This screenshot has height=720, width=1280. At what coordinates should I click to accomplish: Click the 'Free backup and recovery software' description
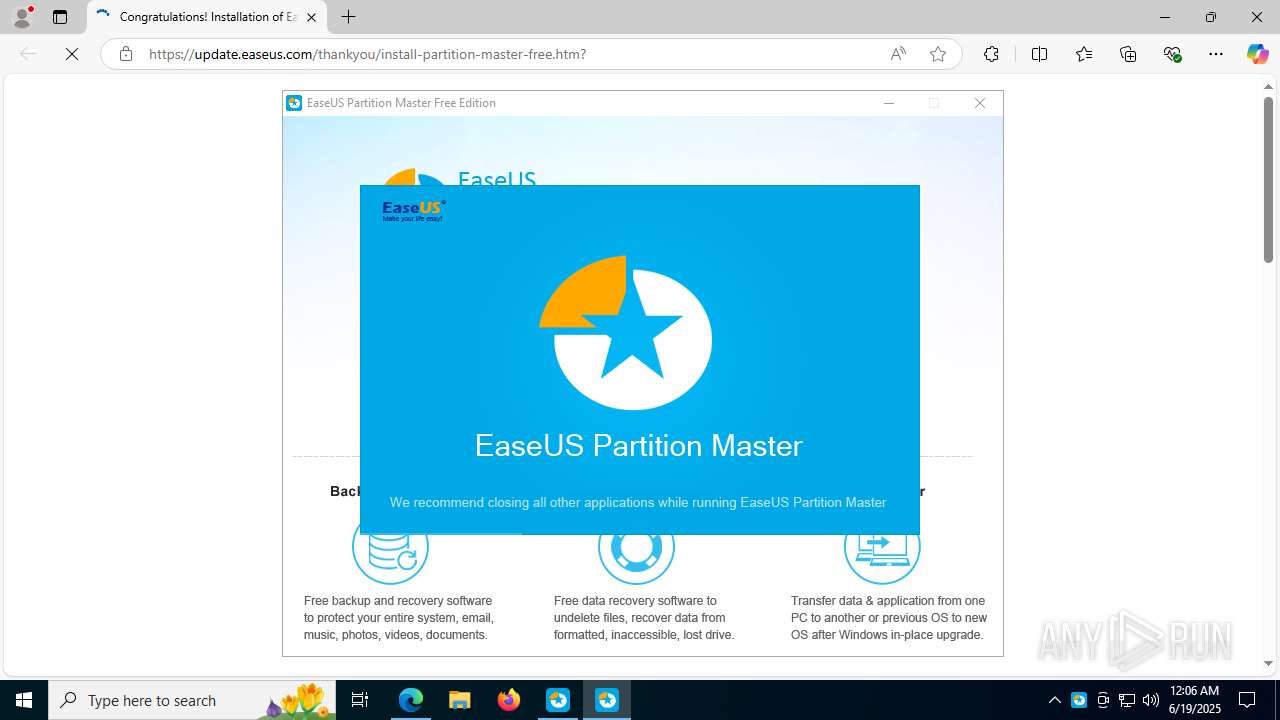399,618
